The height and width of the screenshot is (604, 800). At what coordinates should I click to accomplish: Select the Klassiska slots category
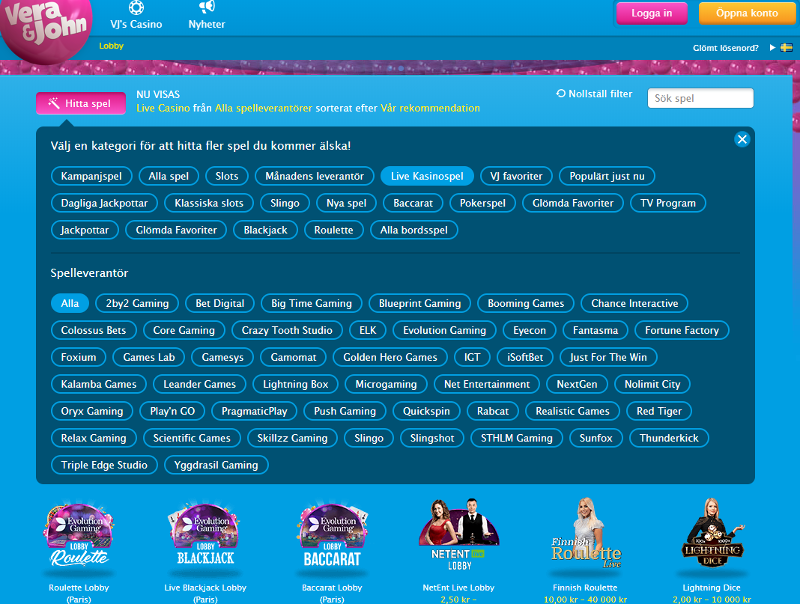click(209, 203)
